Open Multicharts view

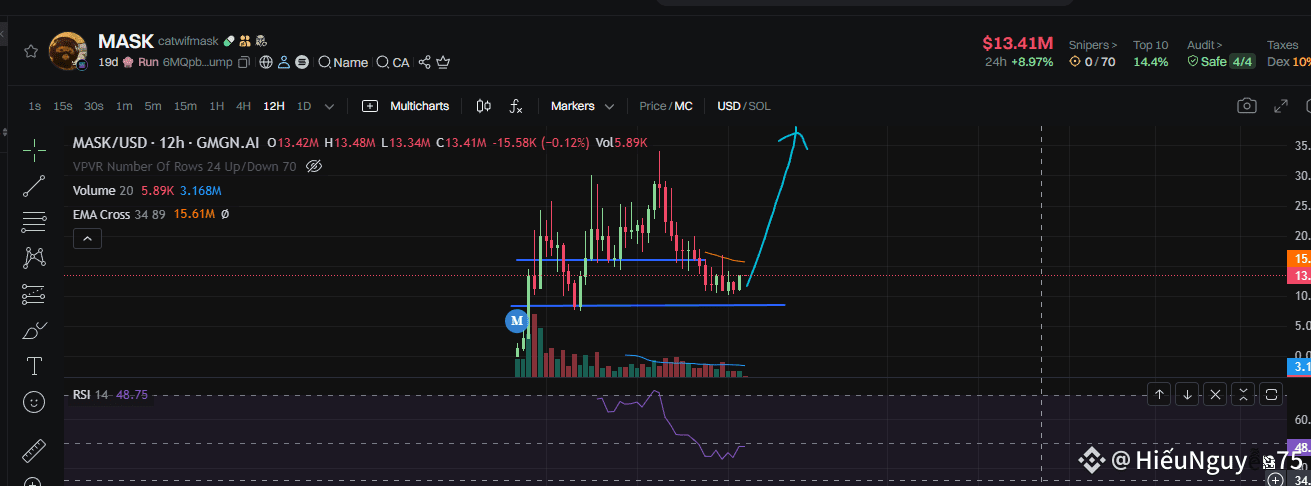pyautogui.click(x=406, y=106)
